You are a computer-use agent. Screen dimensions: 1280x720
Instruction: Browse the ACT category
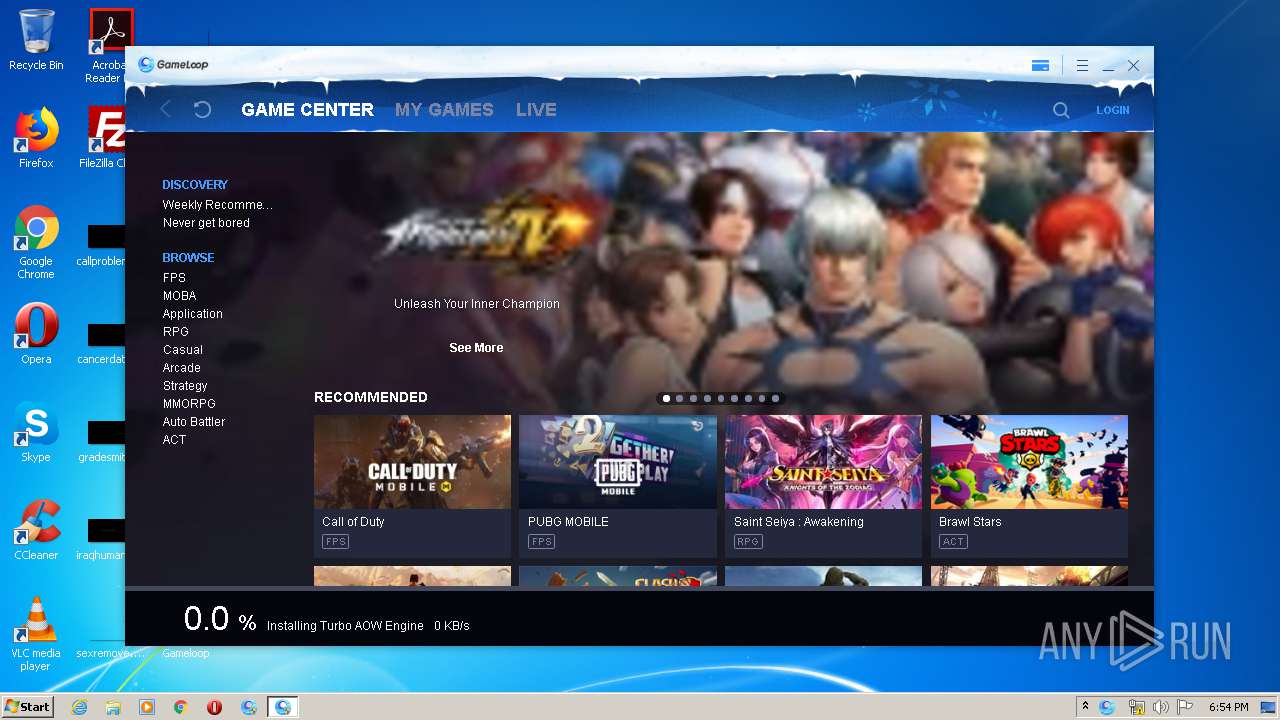tap(174, 440)
